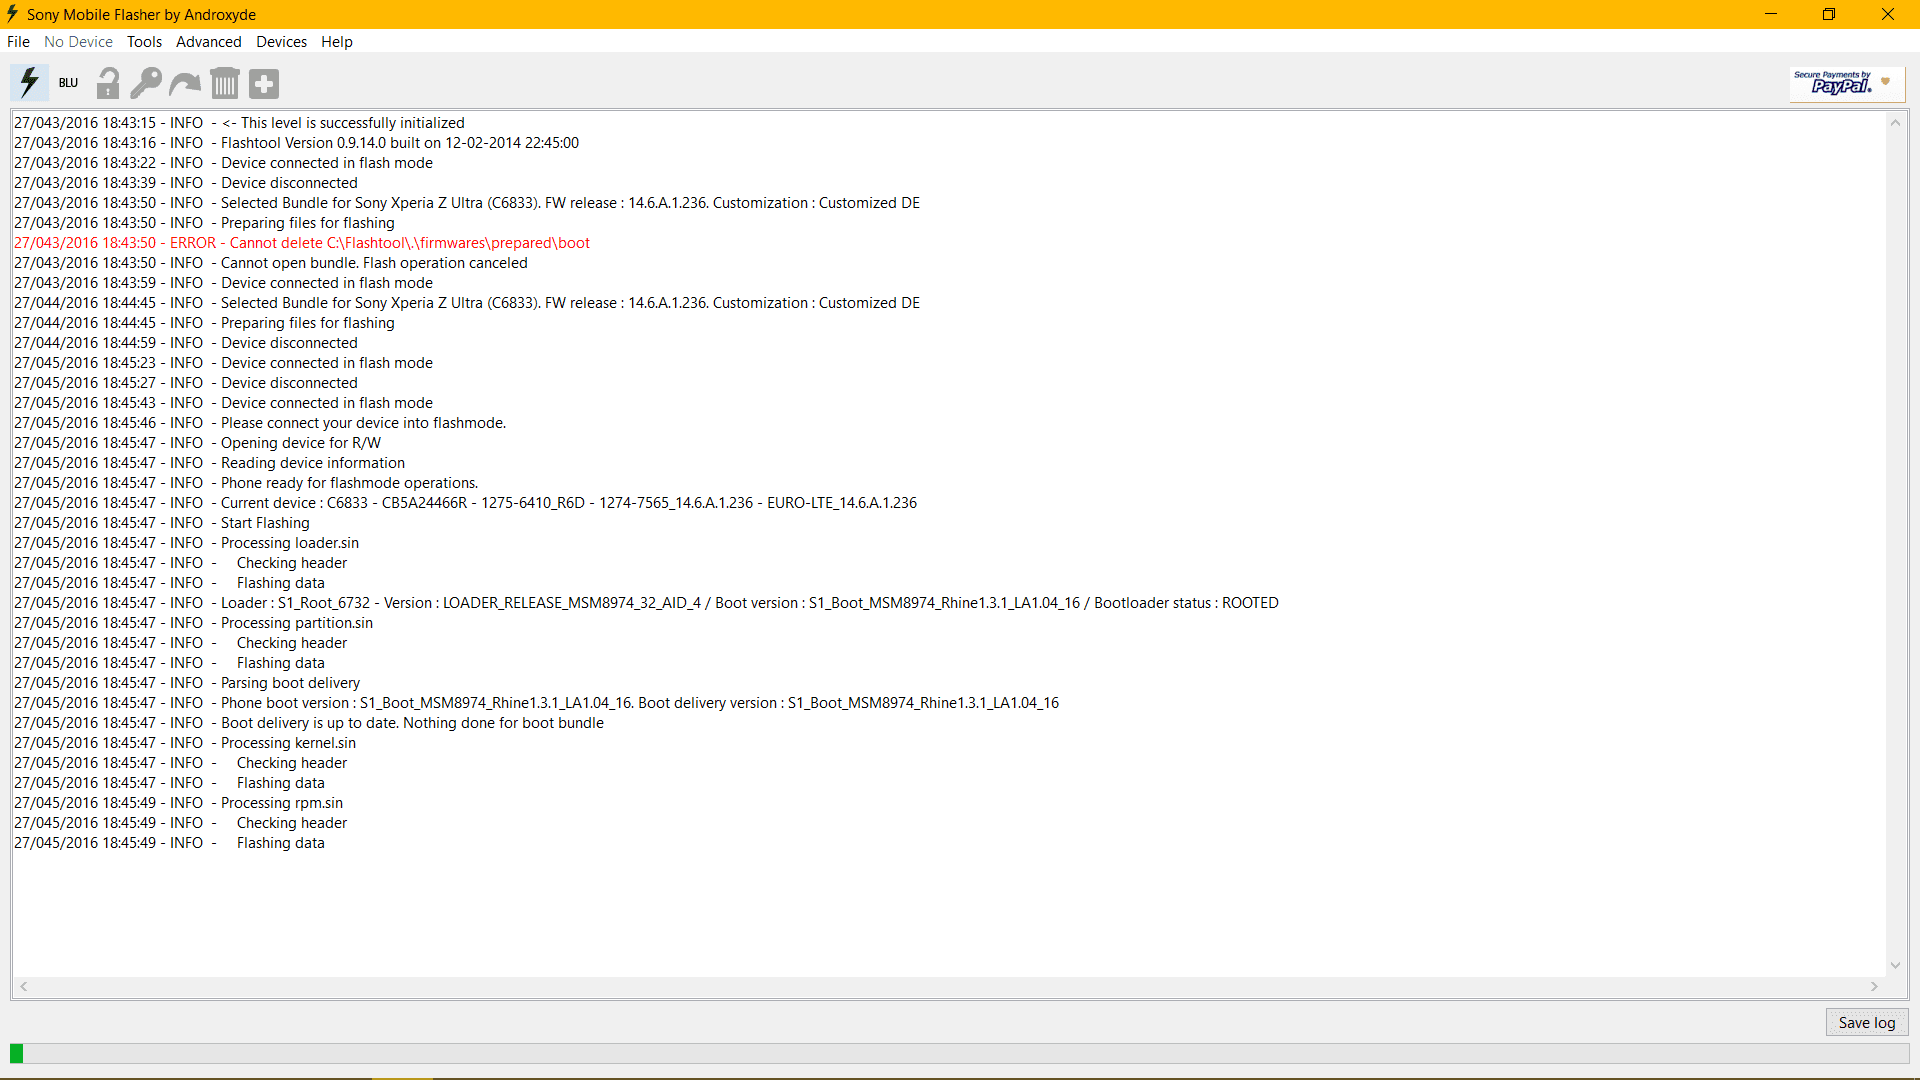Click the horizontal scrollbar left arrow
Viewport: 1920px width, 1080px height.
[x=24, y=987]
